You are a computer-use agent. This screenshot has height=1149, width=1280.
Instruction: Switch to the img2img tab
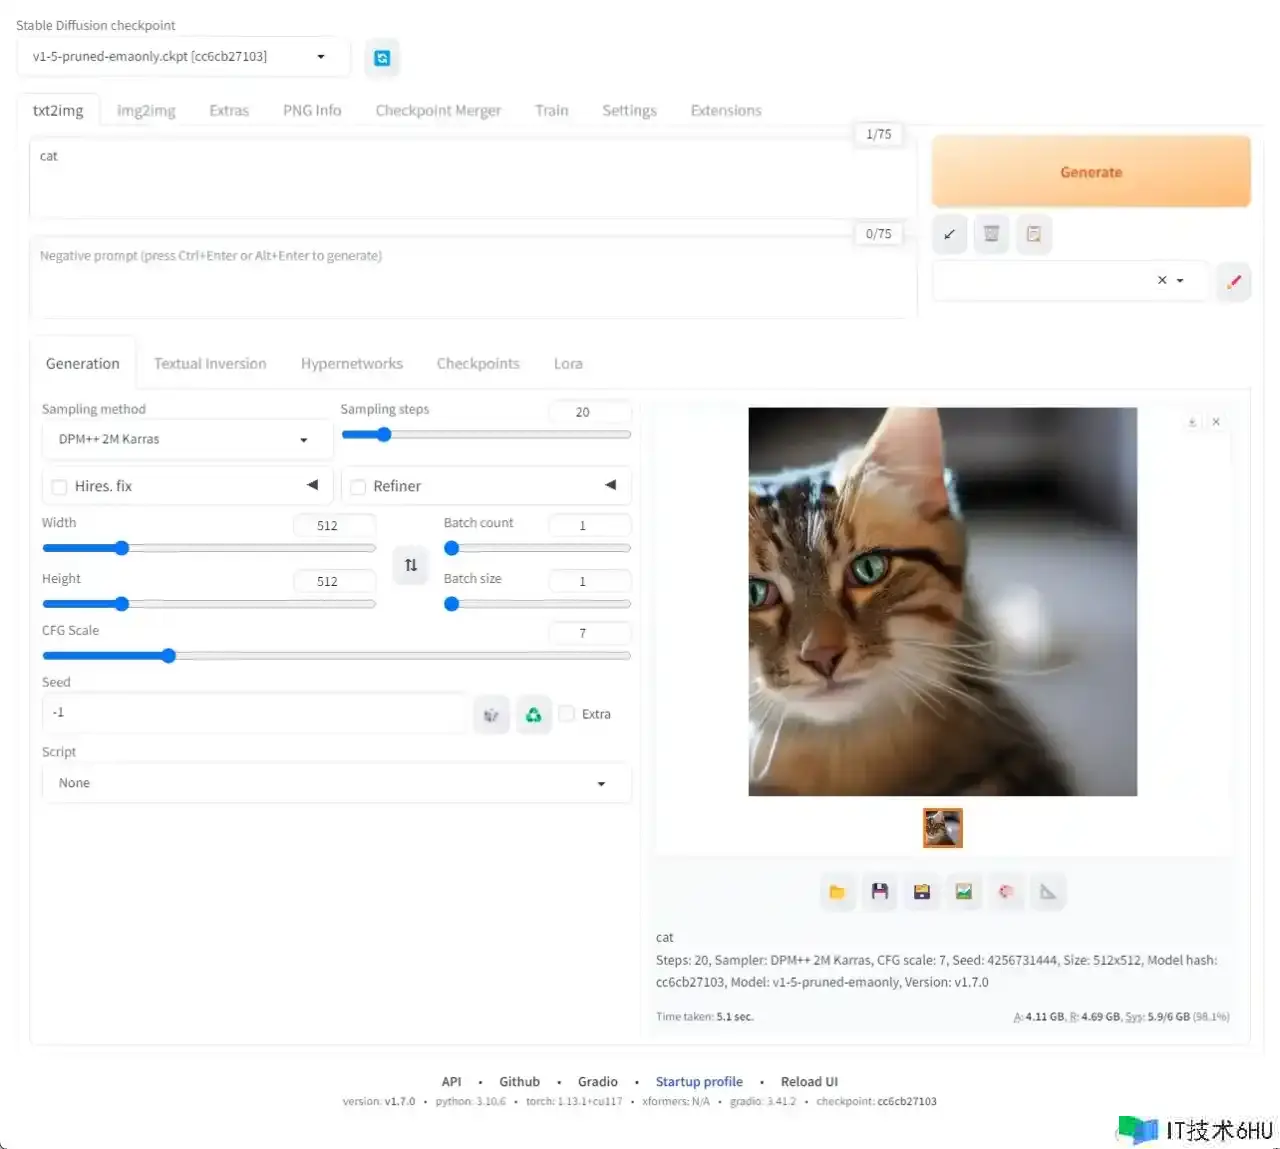pyautogui.click(x=146, y=110)
